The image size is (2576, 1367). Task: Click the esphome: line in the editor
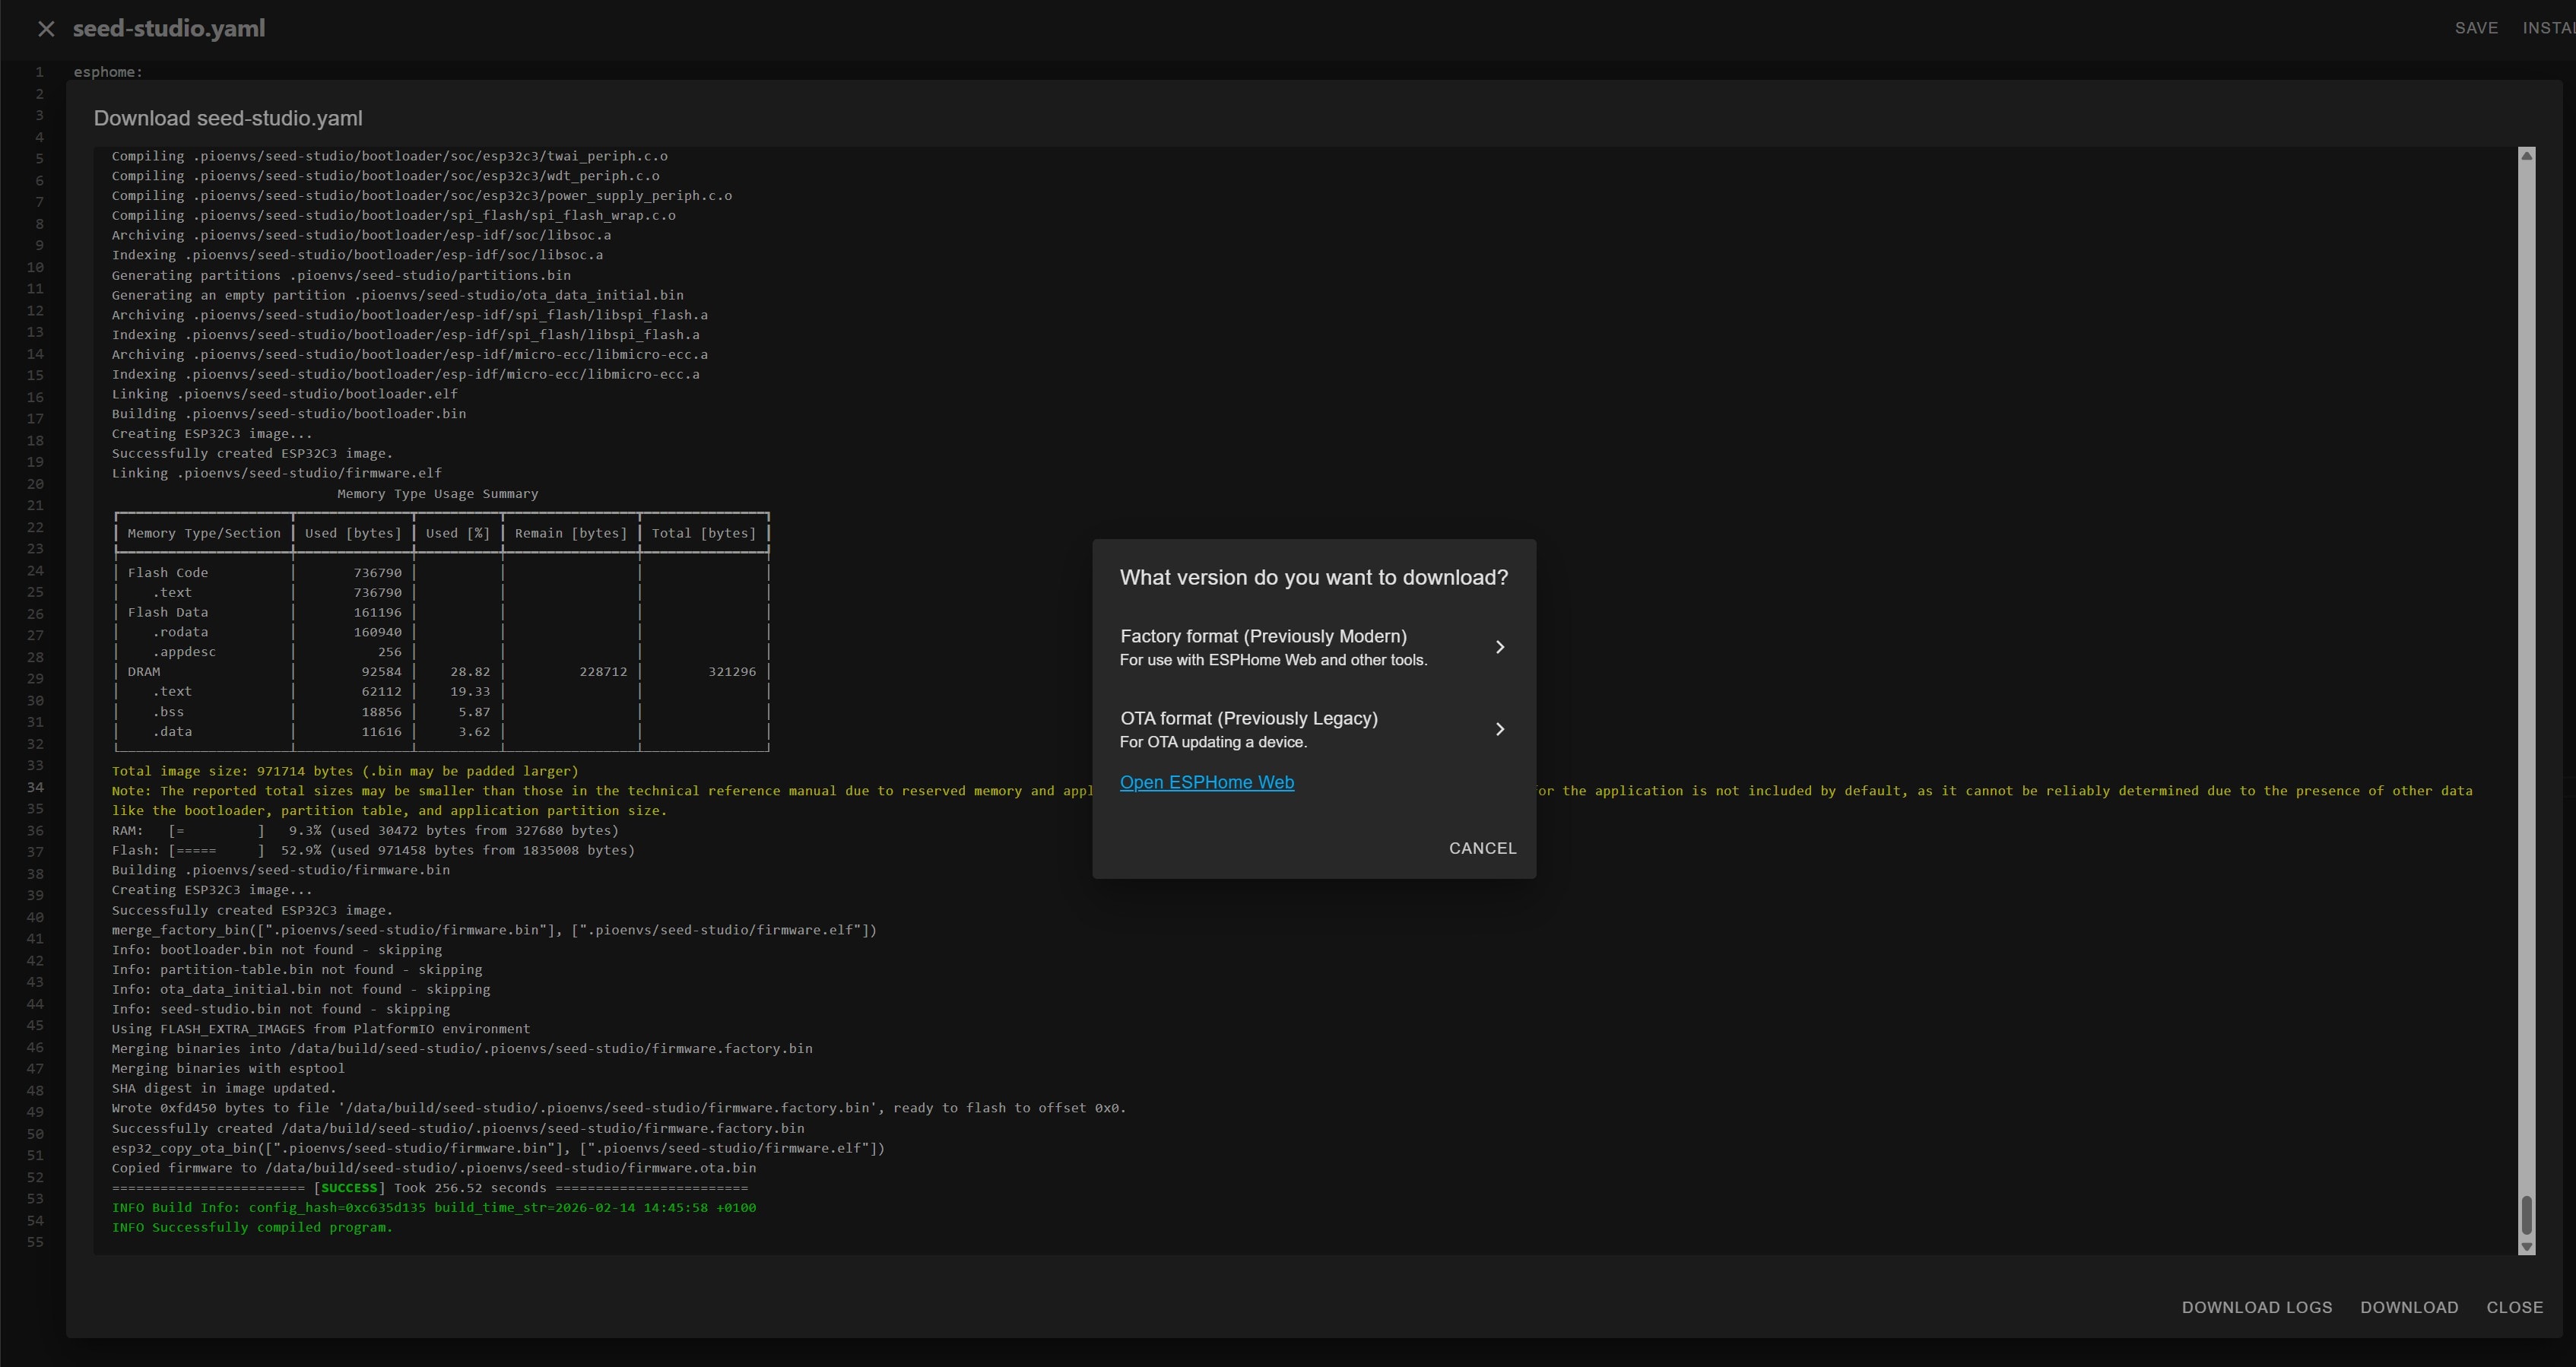[x=108, y=72]
